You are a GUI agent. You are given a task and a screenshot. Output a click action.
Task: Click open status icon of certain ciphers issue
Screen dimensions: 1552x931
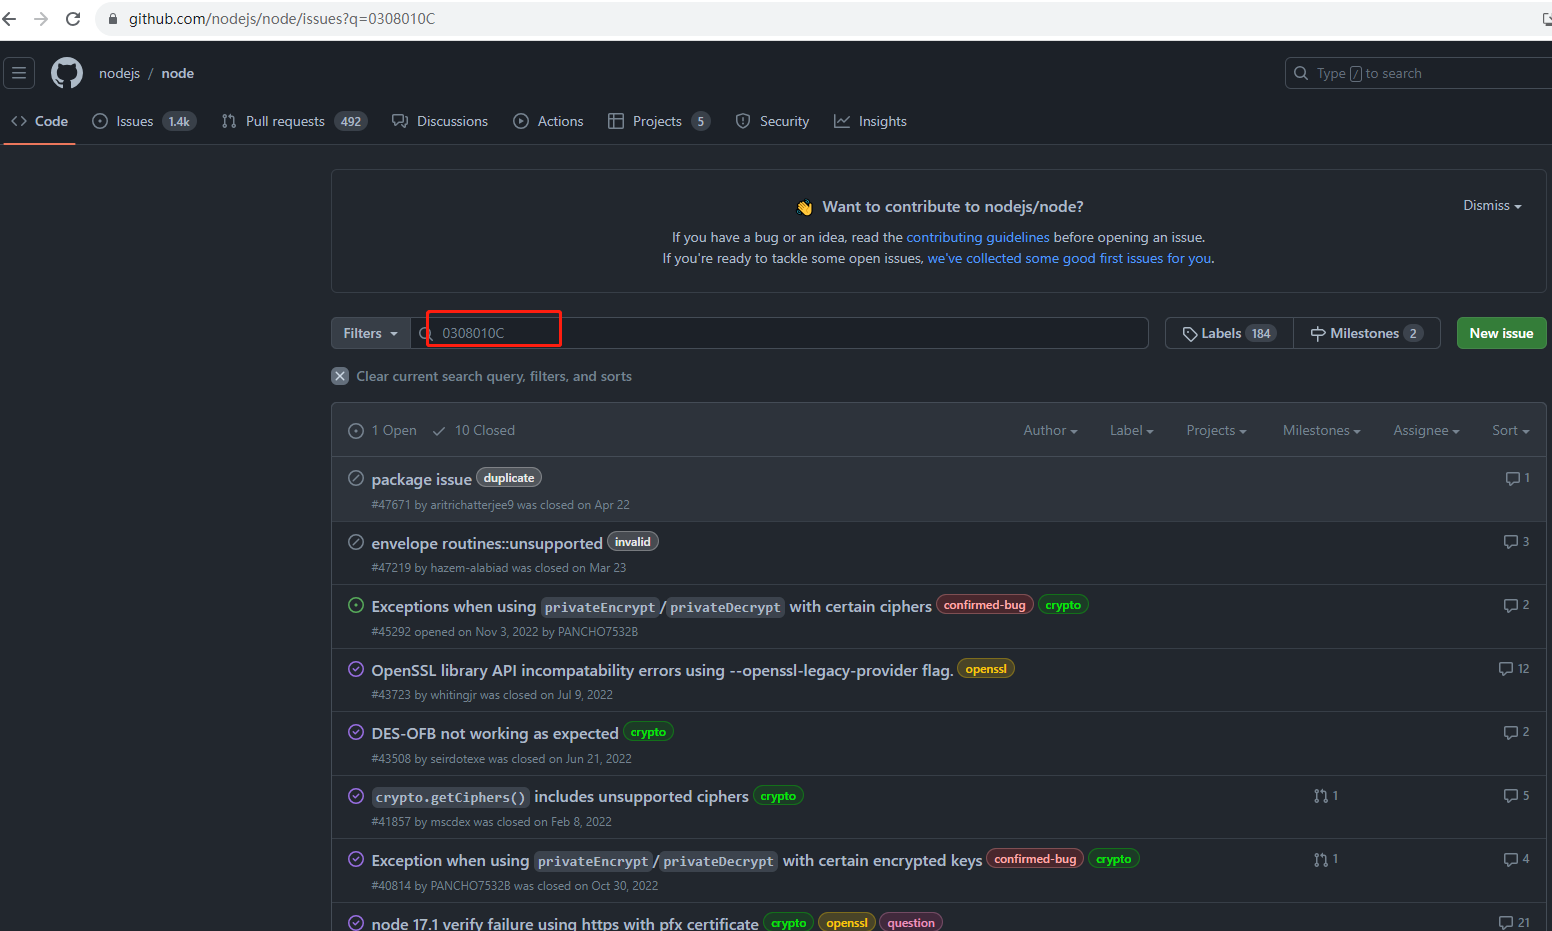coord(355,605)
